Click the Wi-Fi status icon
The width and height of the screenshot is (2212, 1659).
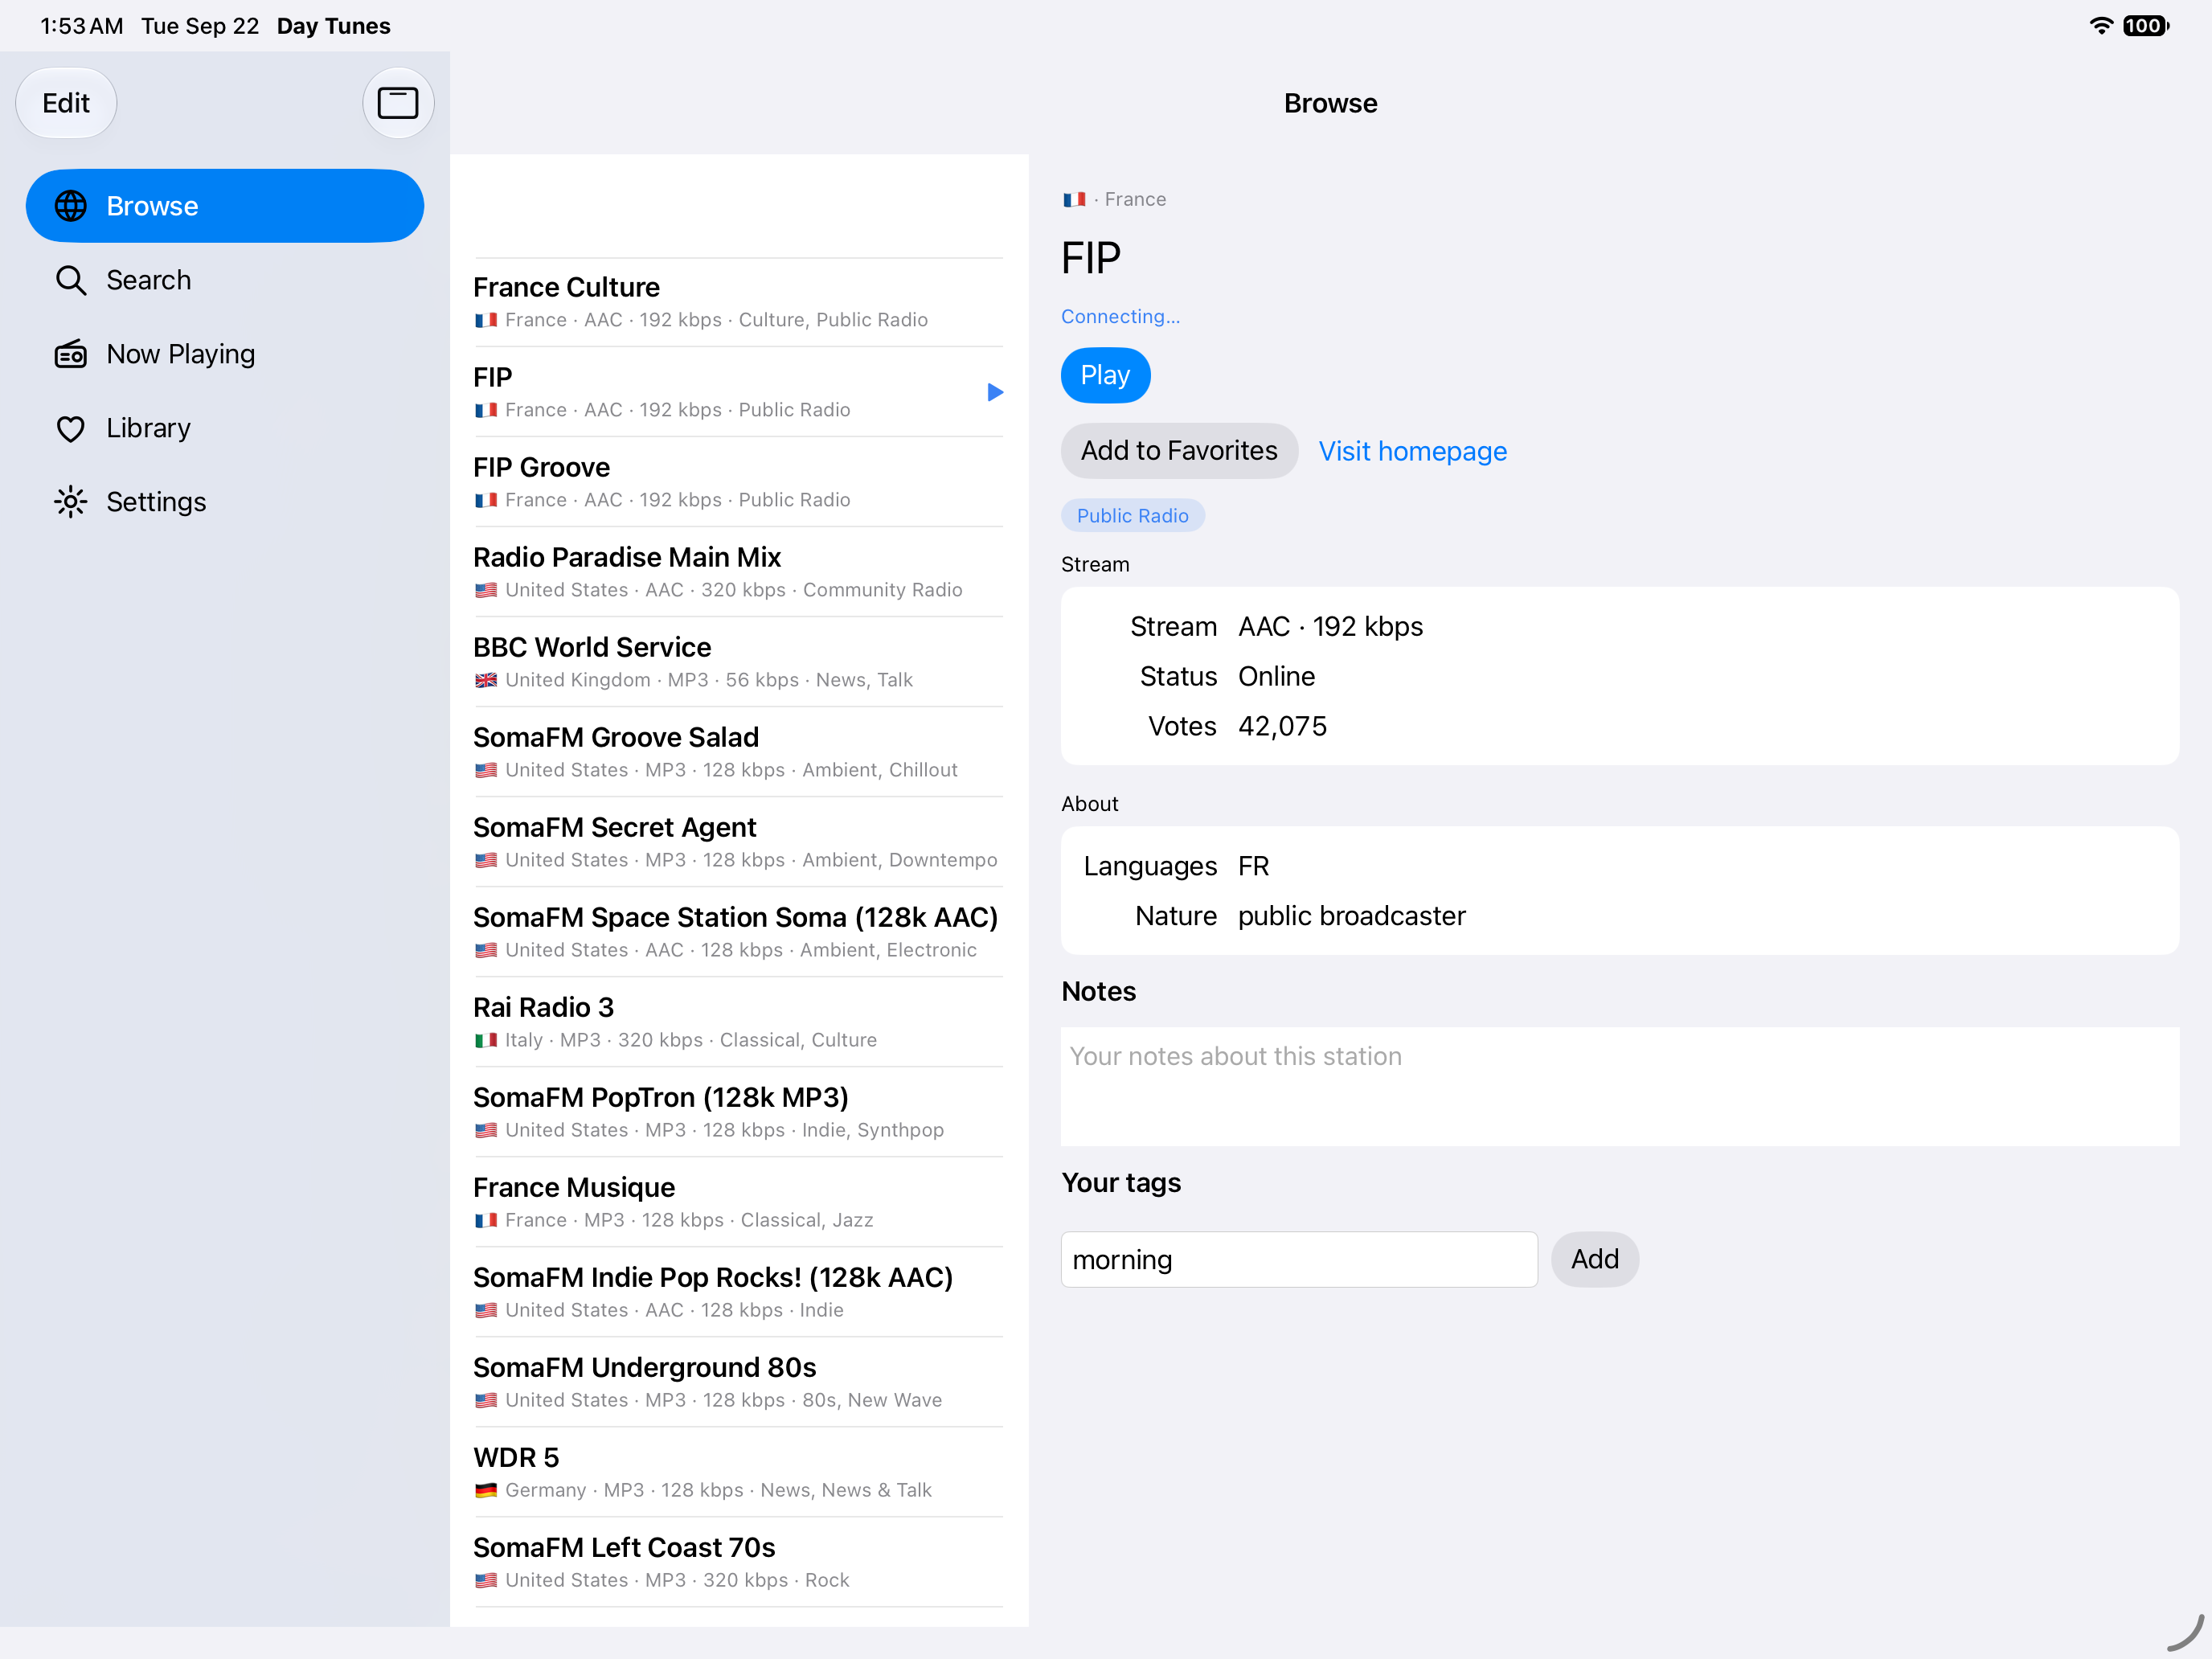[x=2101, y=26]
